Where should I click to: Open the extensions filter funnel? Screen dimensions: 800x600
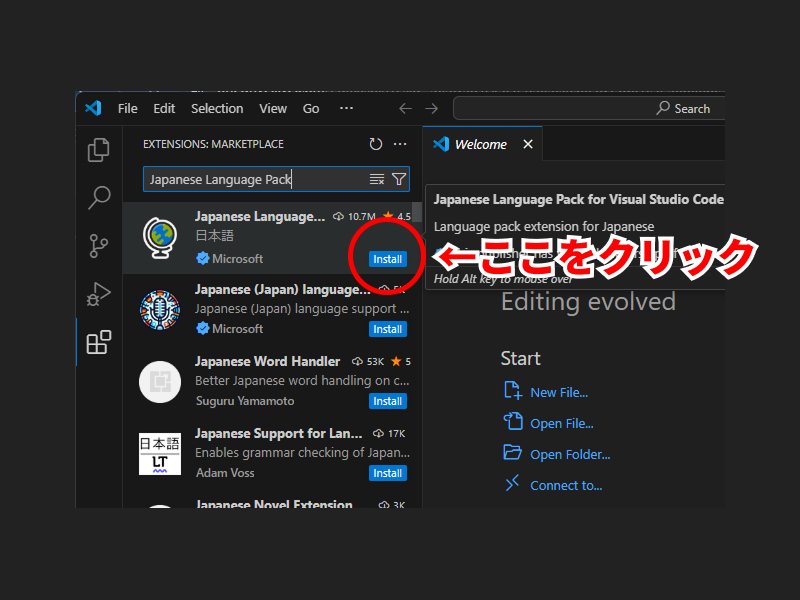pyautogui.click(x=398, y=179)
